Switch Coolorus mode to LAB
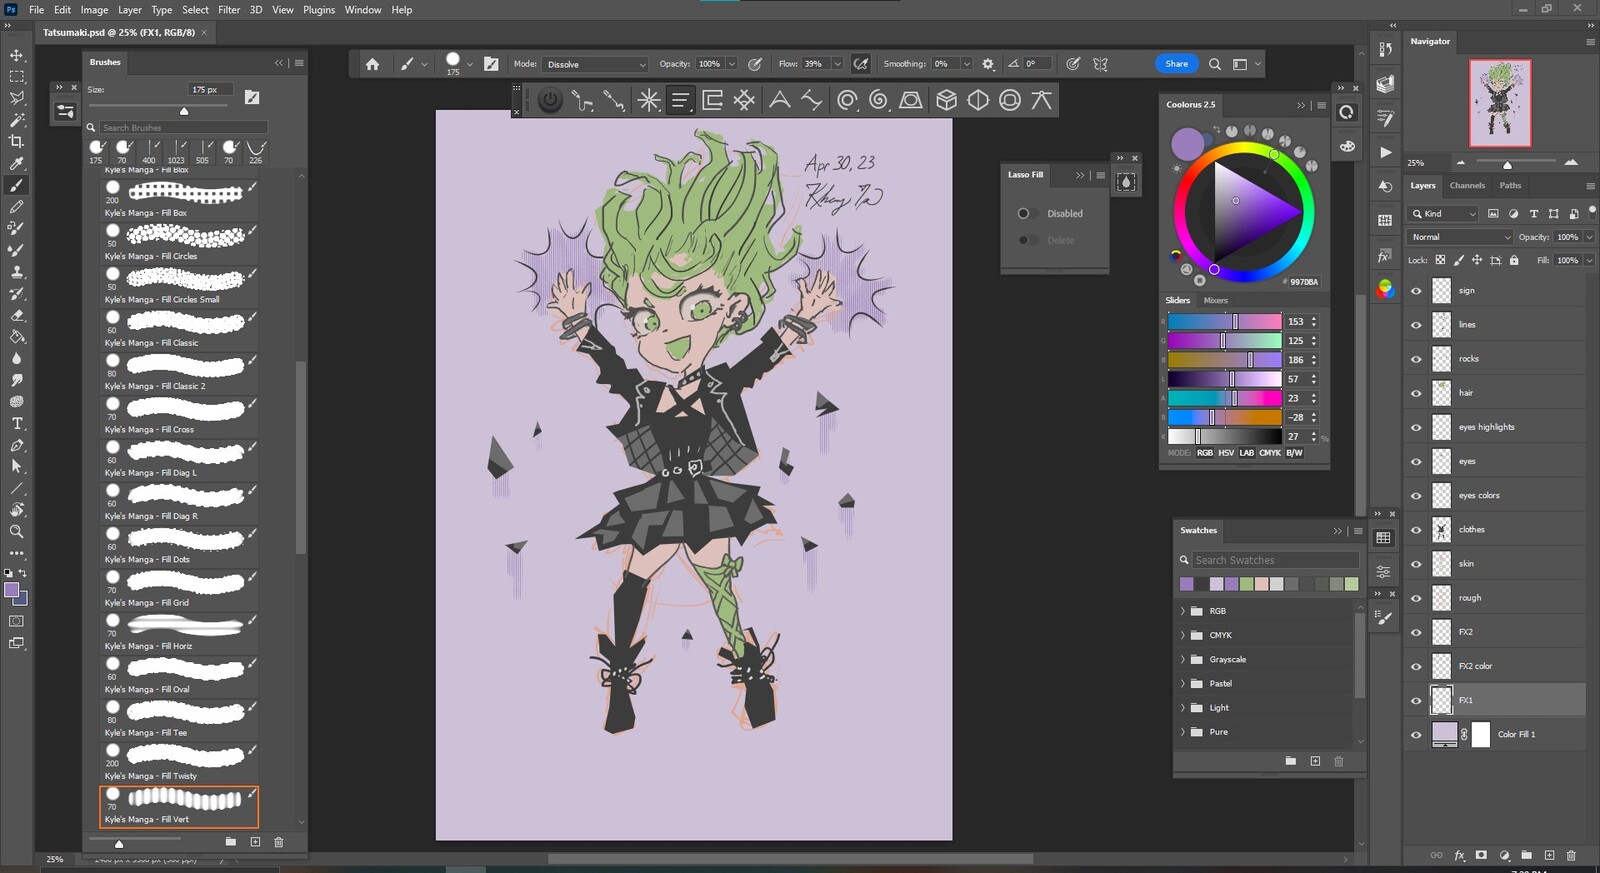Screen dimensions: 1600x873 pyautogui.click(x=1246, y=453)
